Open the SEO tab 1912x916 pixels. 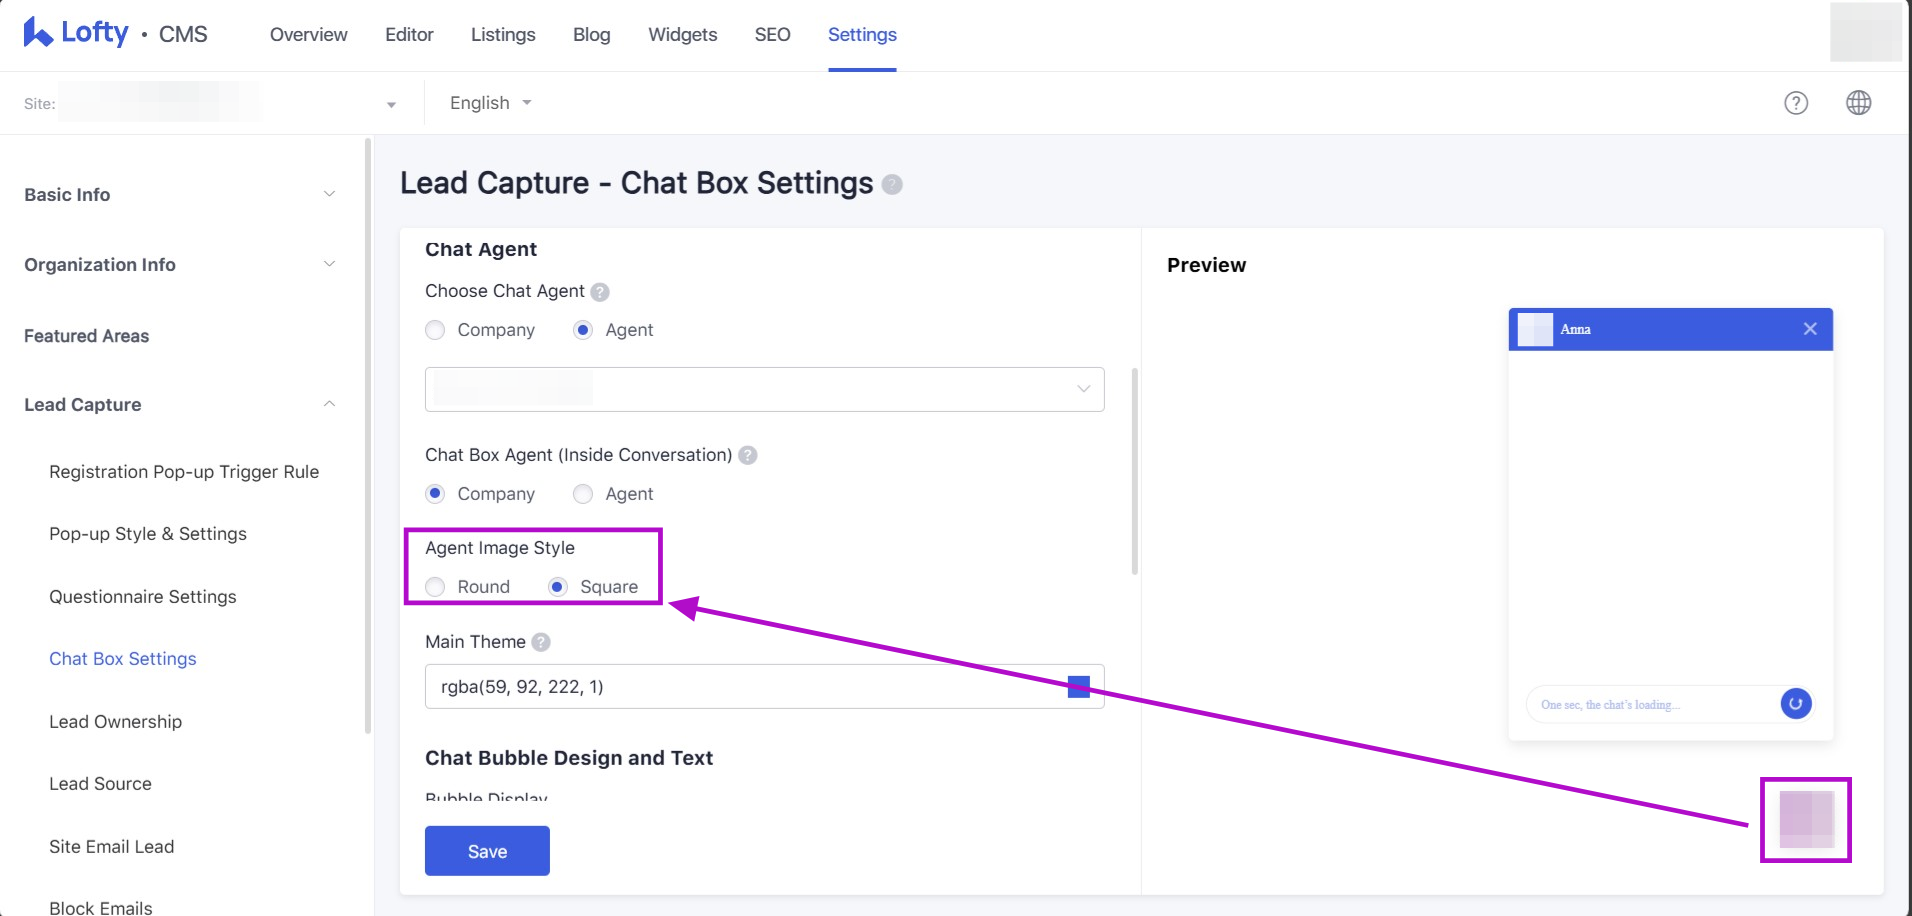point(772,35)
